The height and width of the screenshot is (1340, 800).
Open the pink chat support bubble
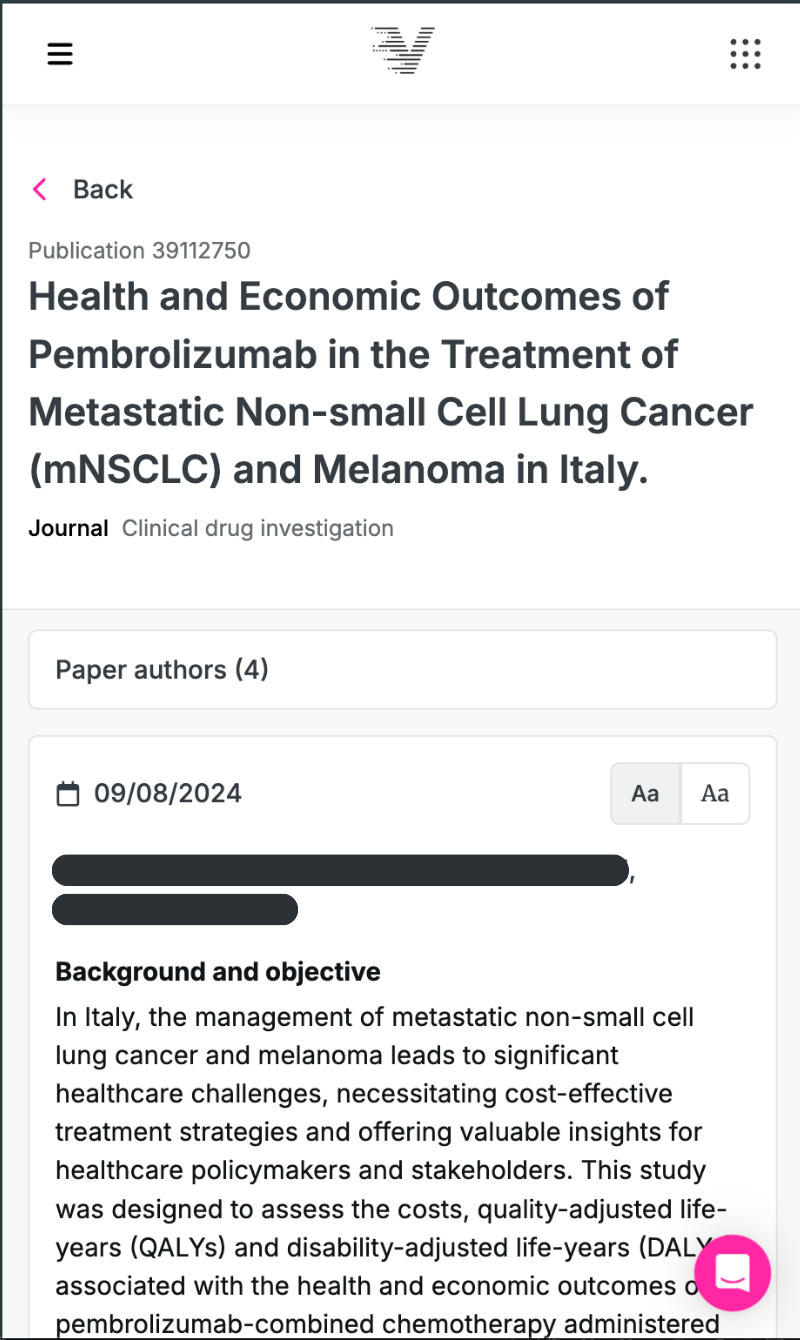click(732, 1273)
